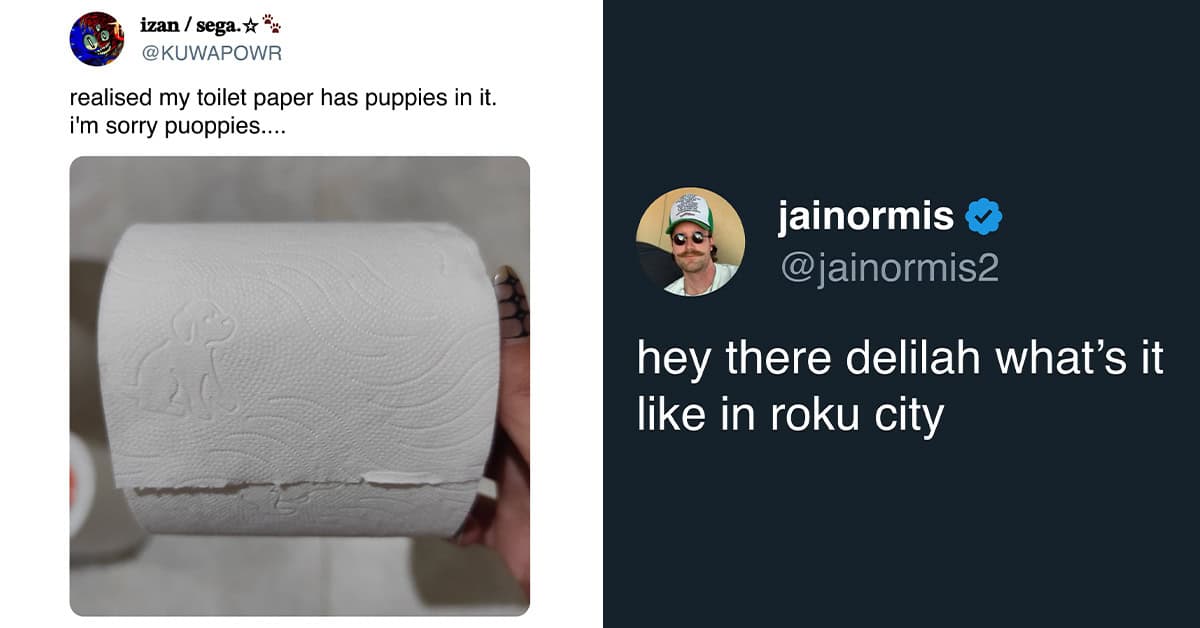Click the line 'i'm sorry puoppies....'
Screen dimensions: 1200x628
tap(163, 128)
